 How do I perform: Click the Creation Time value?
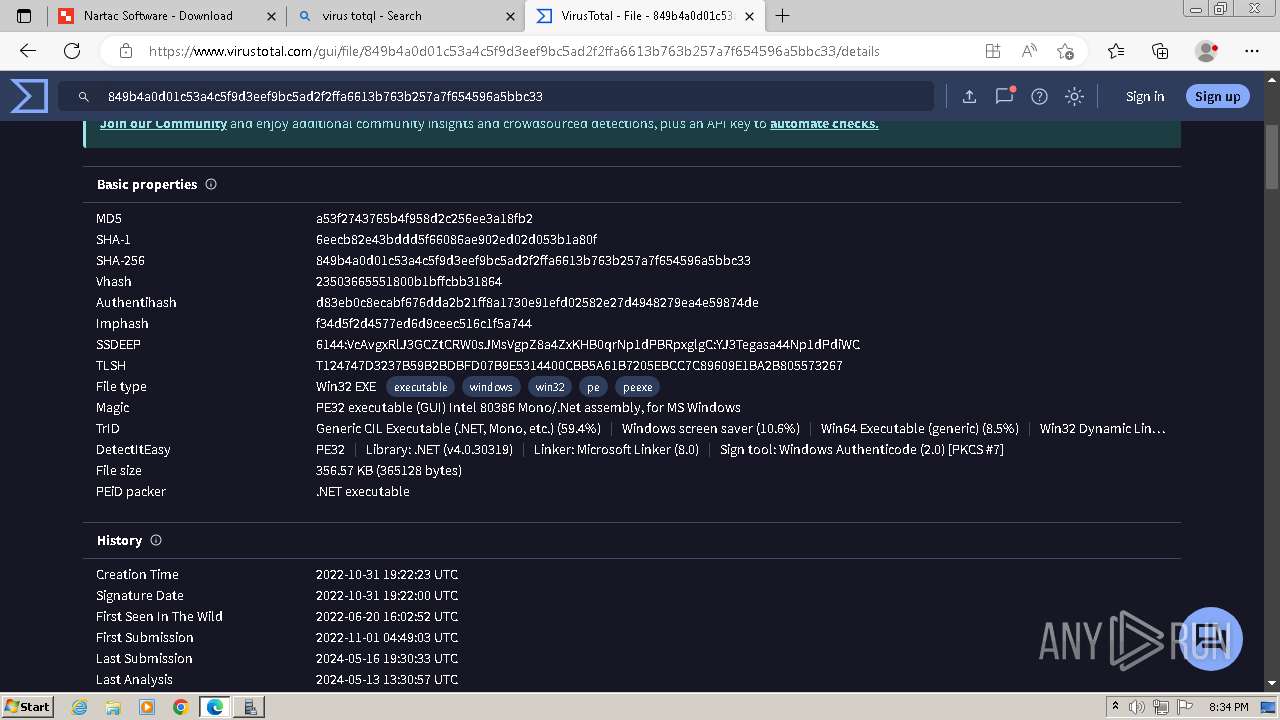point(387,574)
